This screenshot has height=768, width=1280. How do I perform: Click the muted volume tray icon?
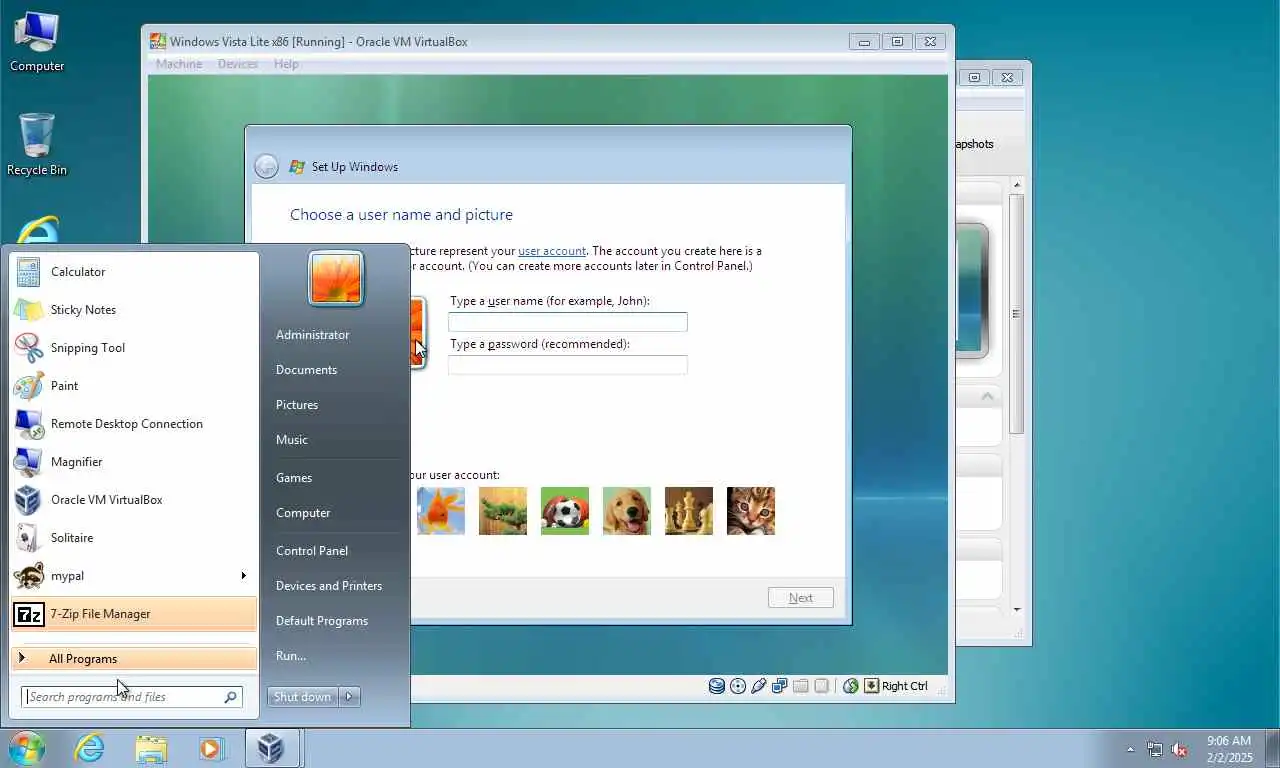(x=1180, y=749)
